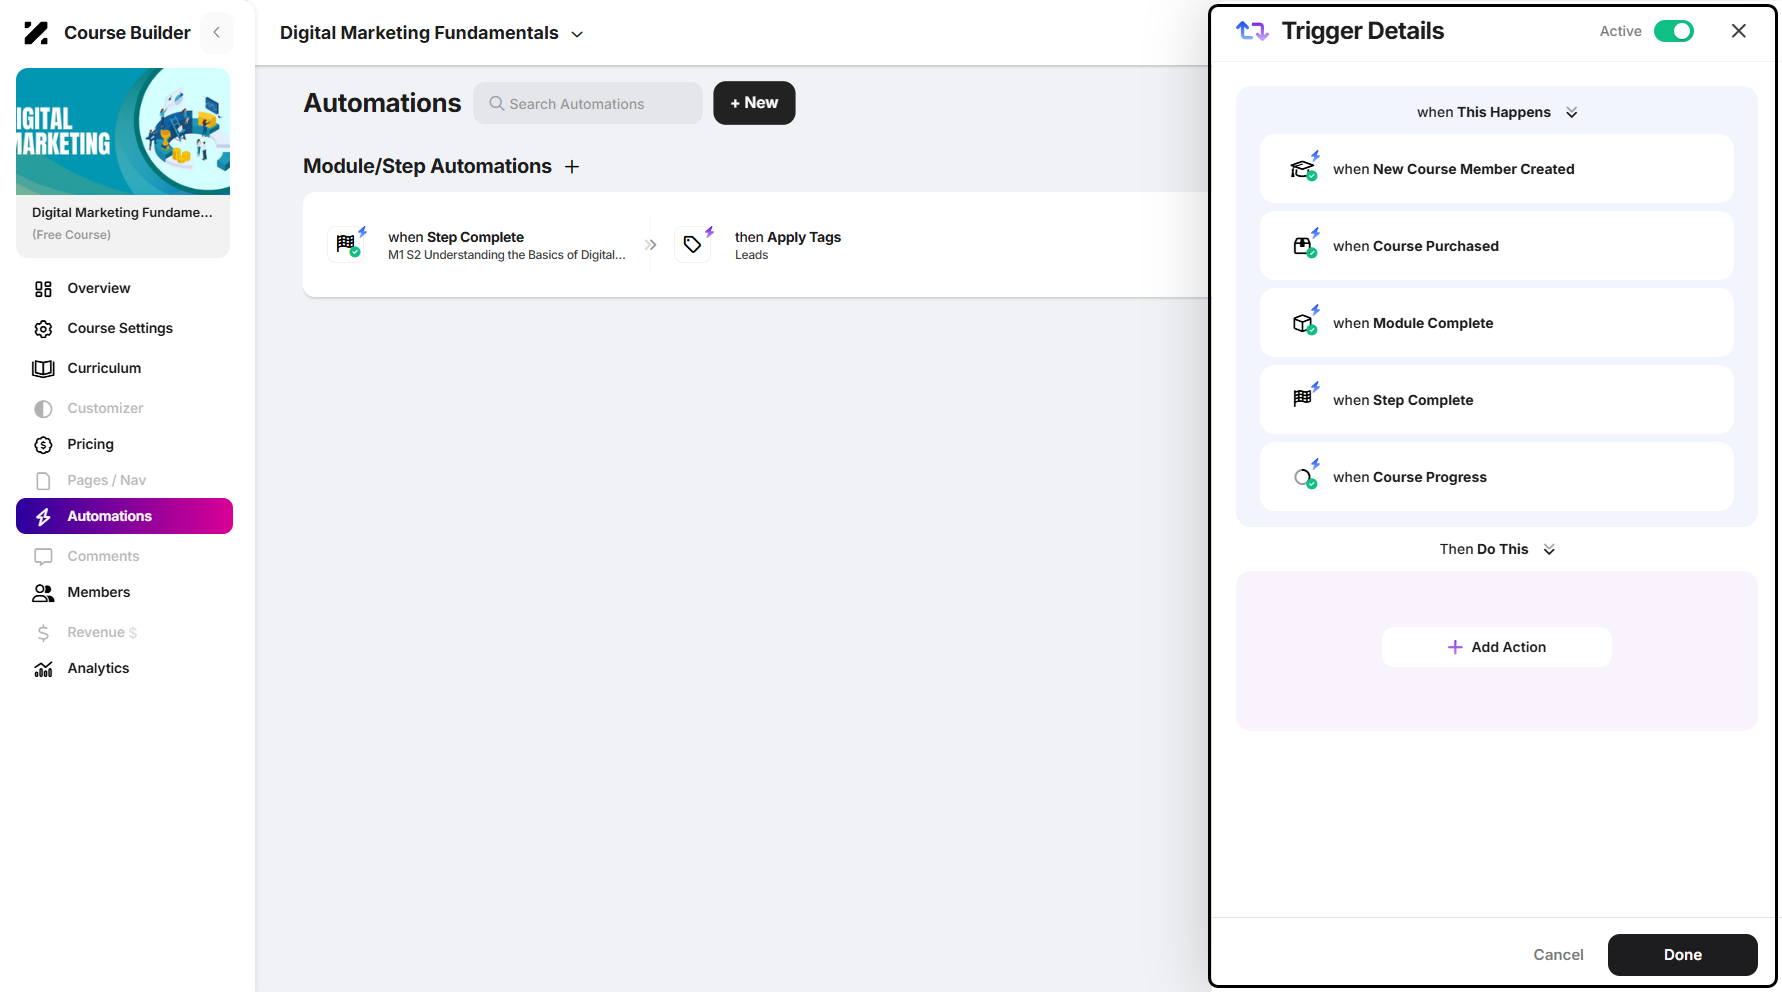Click Done in Trigger Details
1782x992 pixels.
pyautogui.click(x=1682, y=955)
